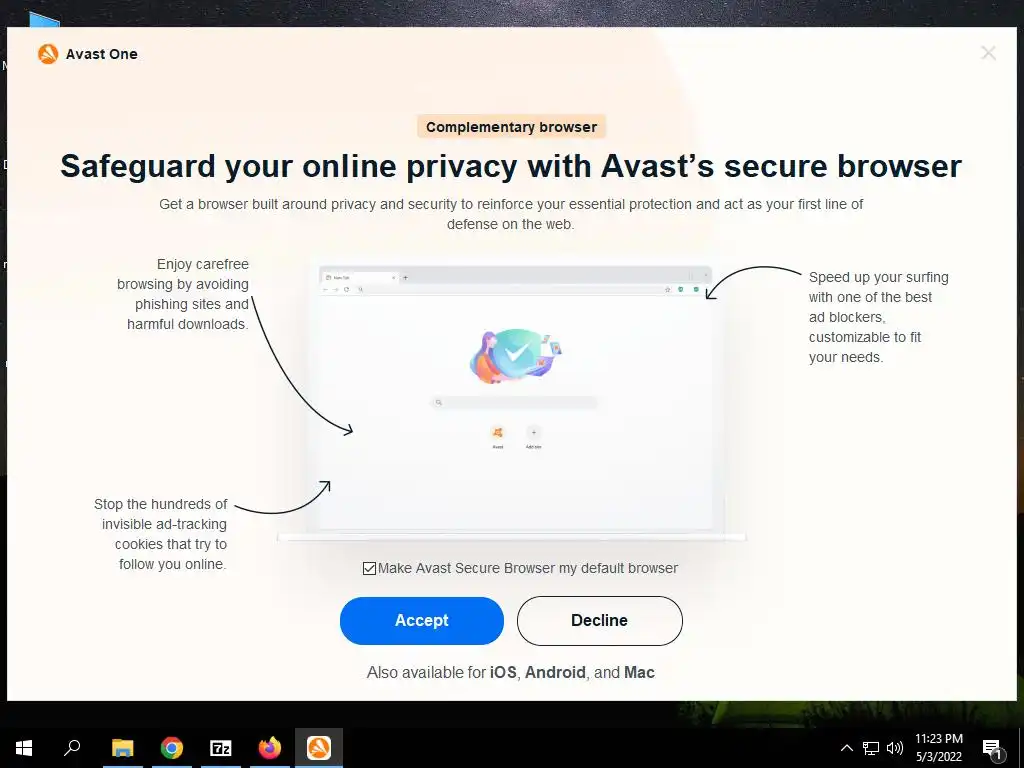Click the Avast One logo icon

(x=48, y=54)
